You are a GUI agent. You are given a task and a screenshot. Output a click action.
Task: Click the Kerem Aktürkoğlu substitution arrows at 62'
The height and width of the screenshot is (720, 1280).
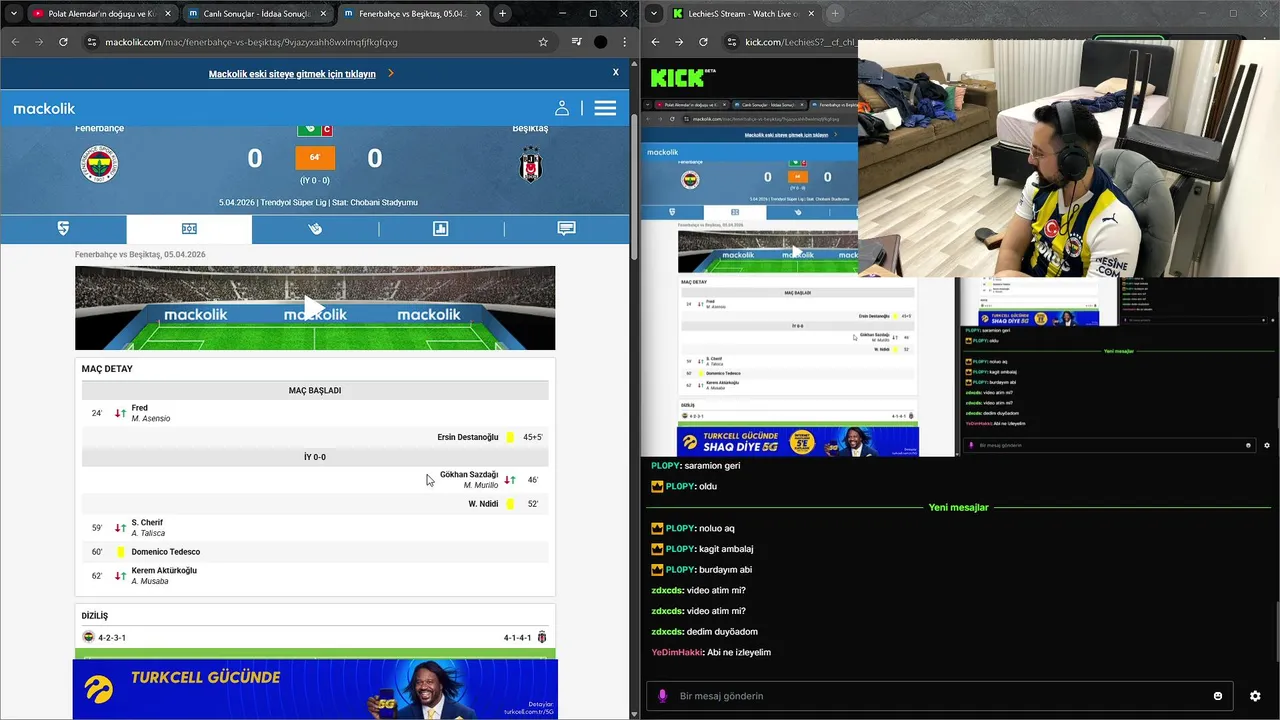point(119,576)
